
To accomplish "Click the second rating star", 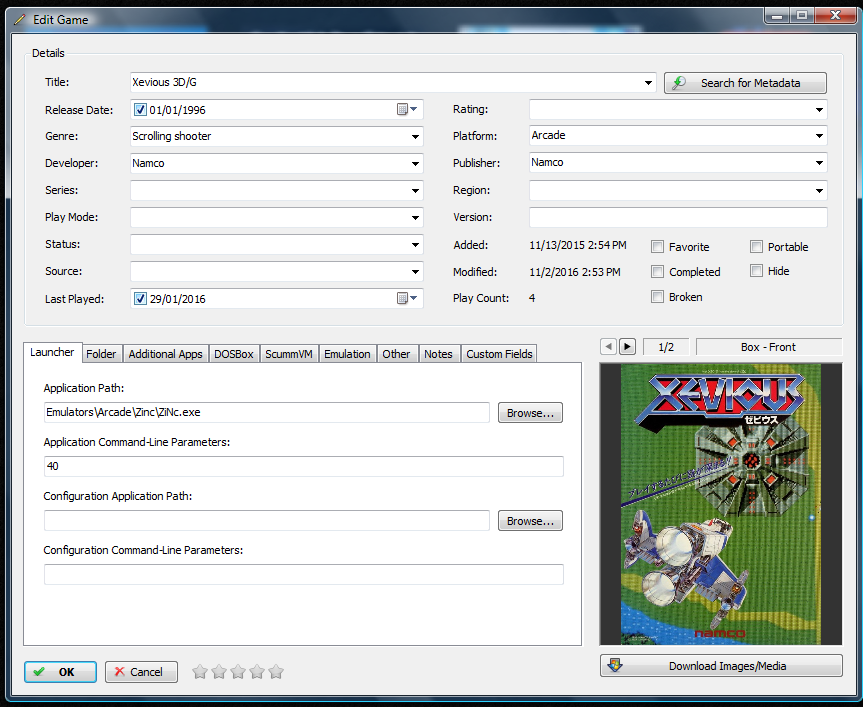I will (x=219, y=671).
